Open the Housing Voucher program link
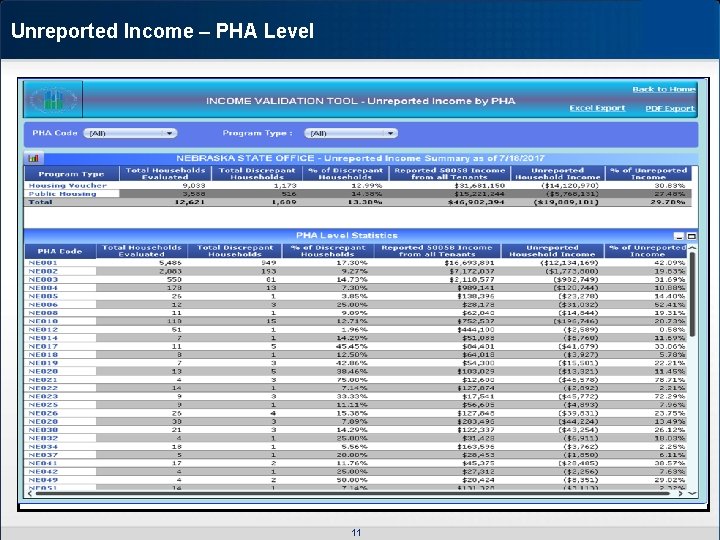The height and width of the screenshot is (540, 720). (x=68, y=186)
